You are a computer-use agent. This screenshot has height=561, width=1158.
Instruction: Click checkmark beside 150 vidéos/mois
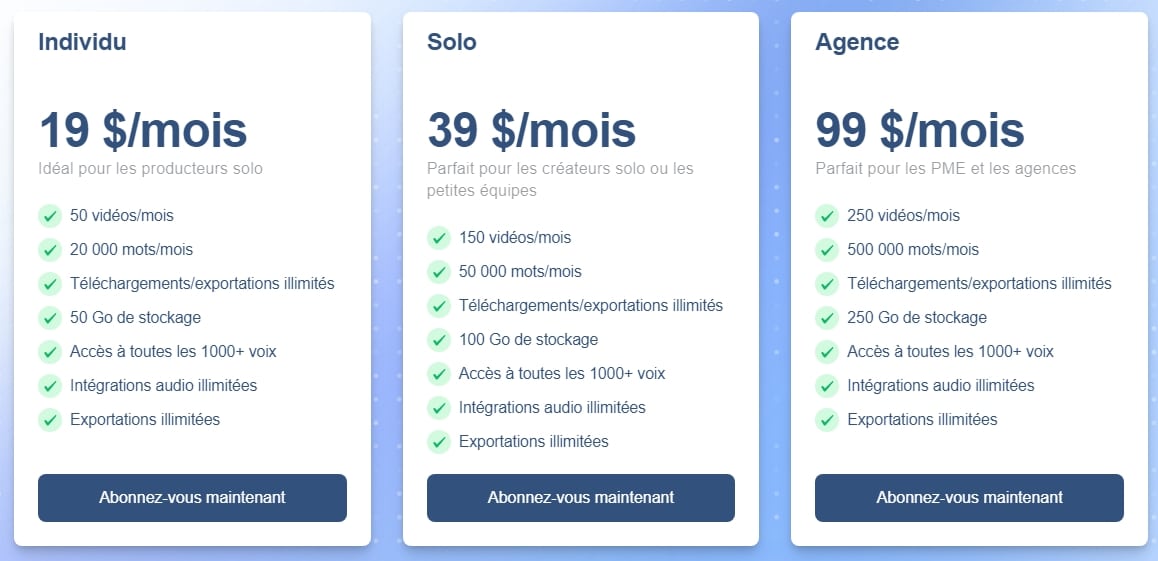[439, 238]
